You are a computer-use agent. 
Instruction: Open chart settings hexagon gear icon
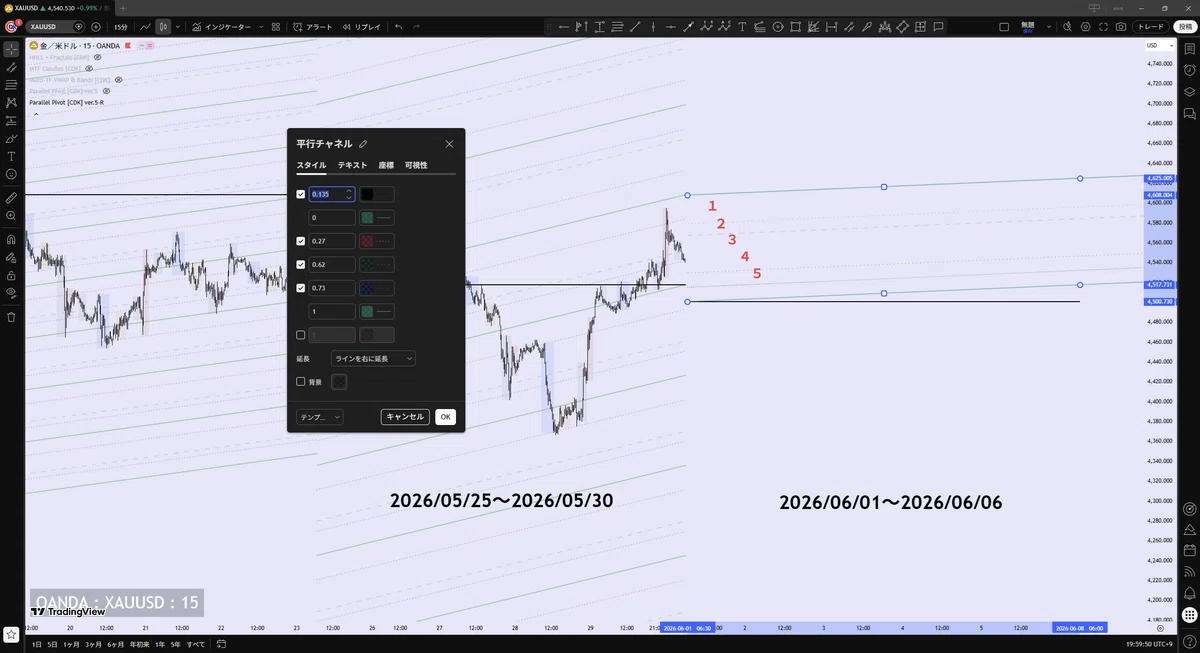point(1085,27)
